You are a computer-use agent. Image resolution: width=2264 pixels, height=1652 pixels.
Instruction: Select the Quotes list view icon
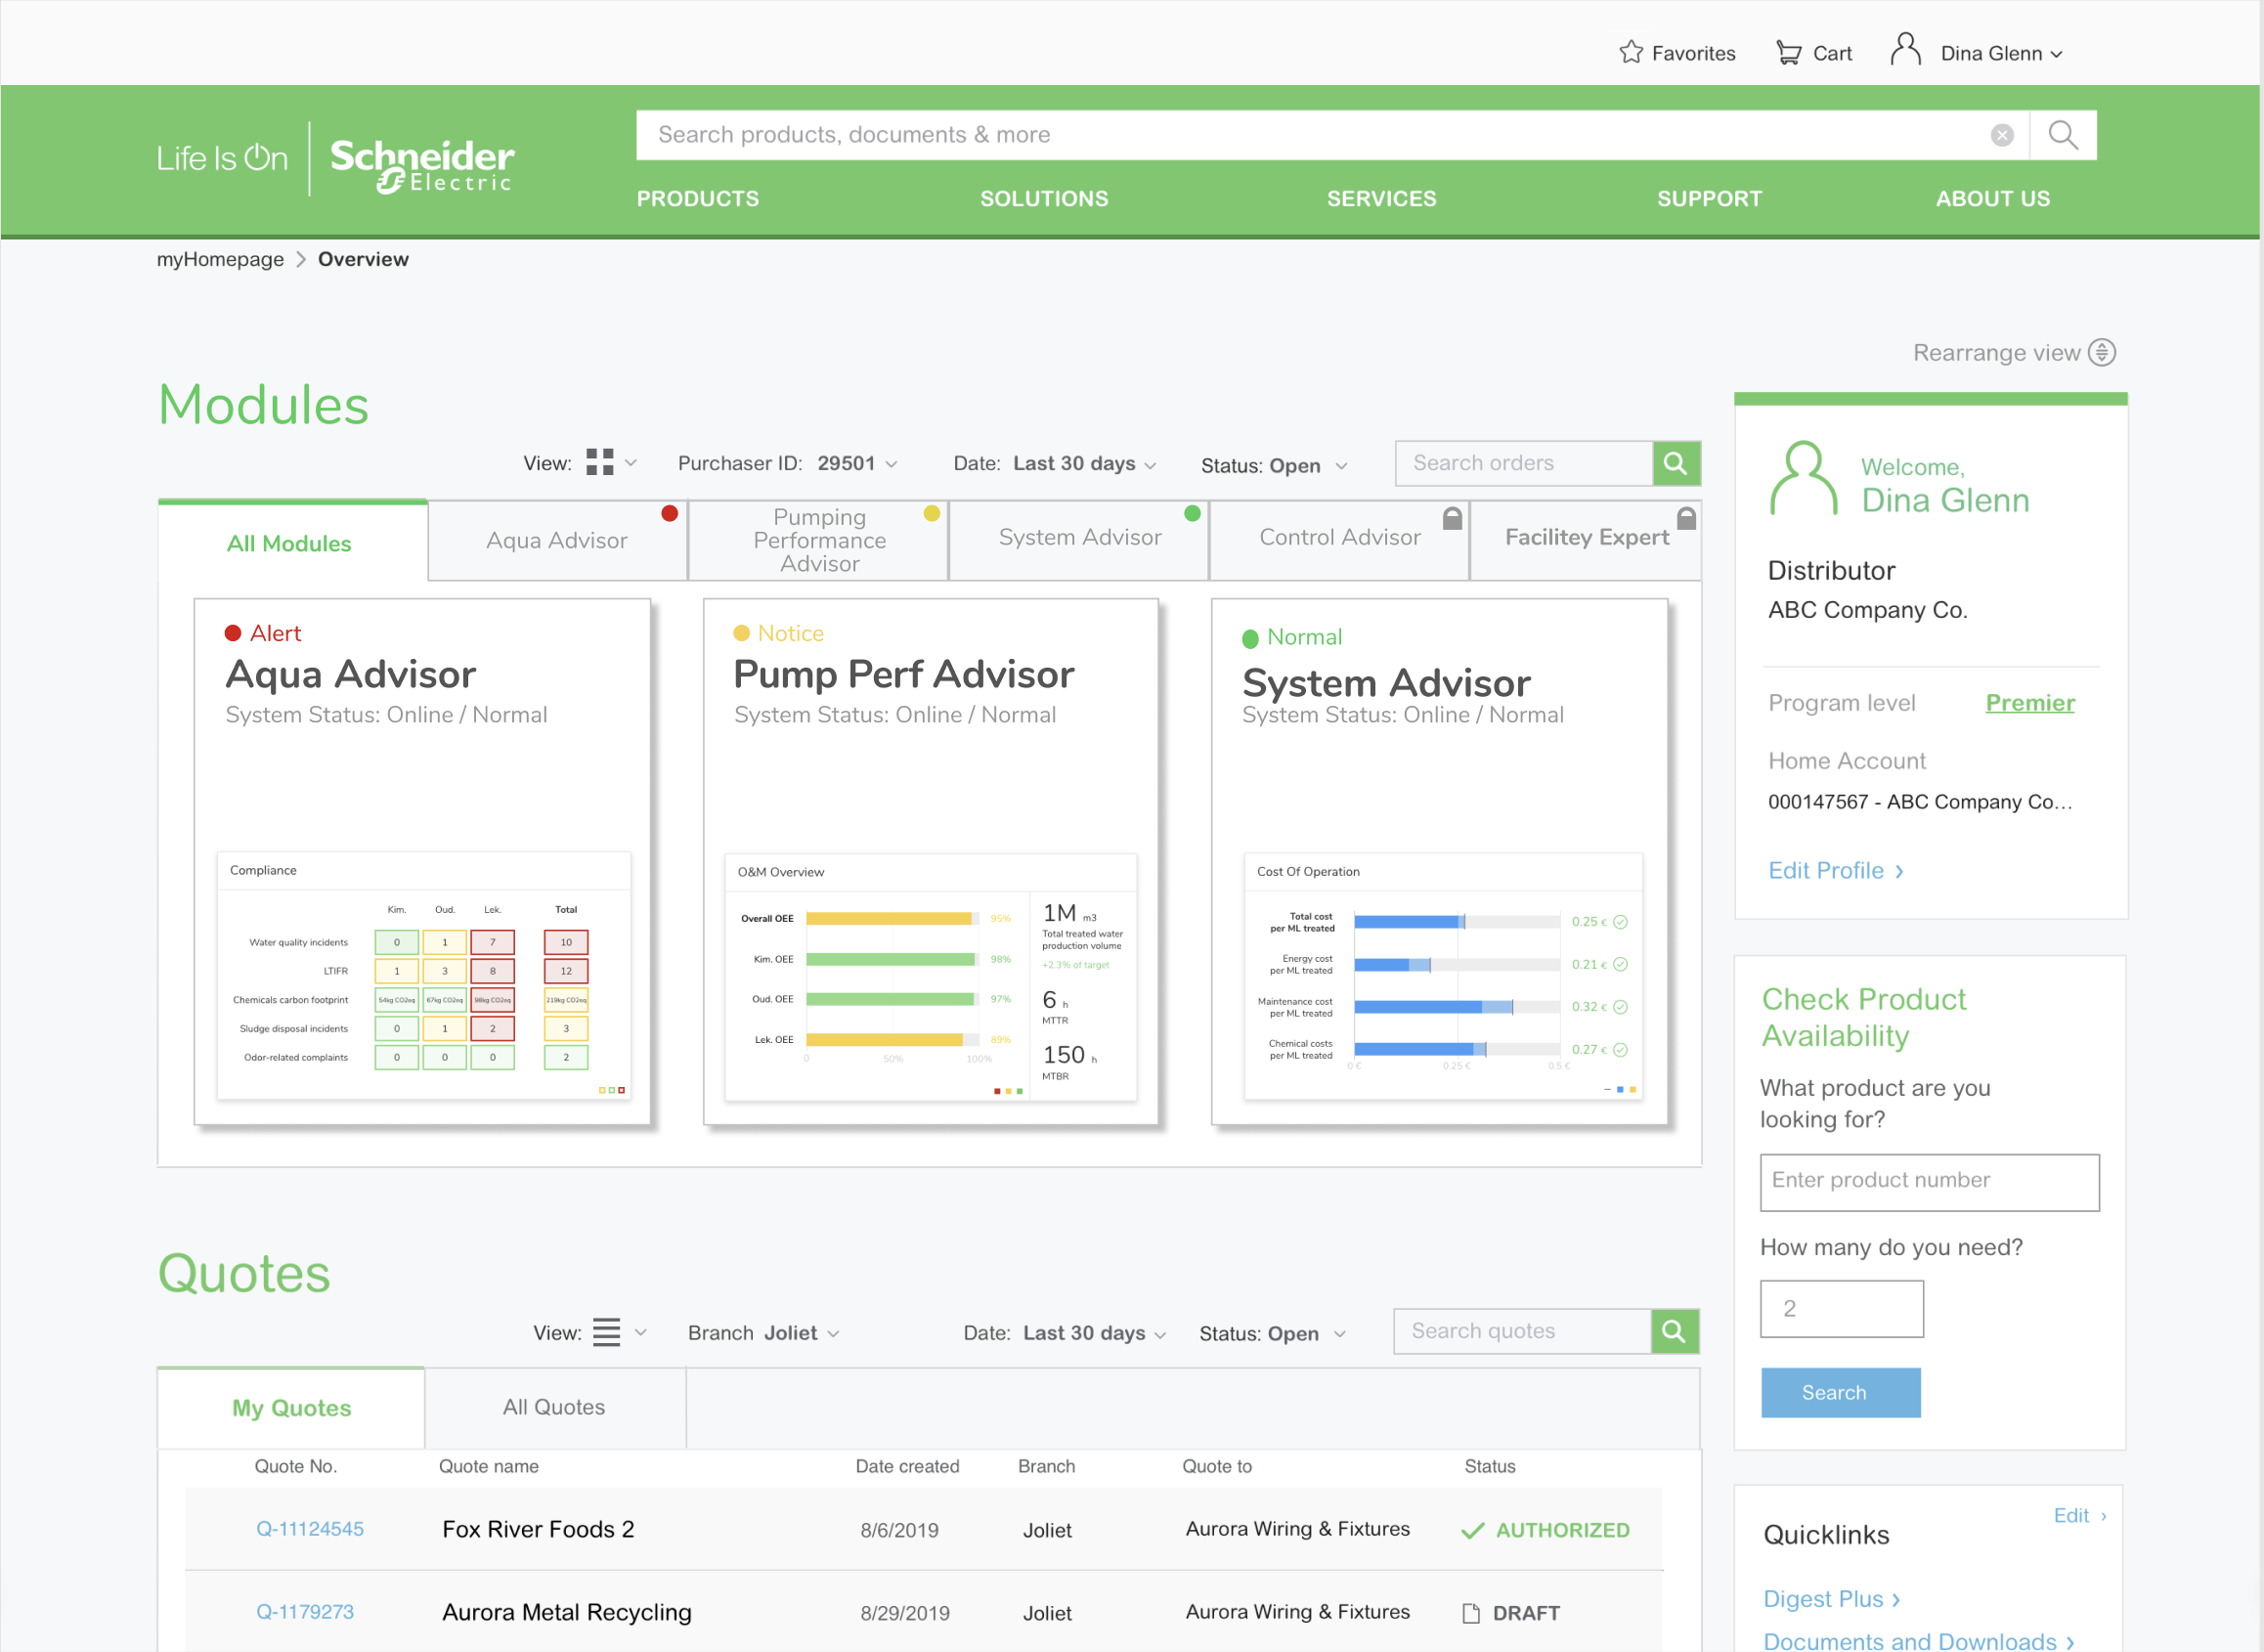click(x=606, y=1332)
